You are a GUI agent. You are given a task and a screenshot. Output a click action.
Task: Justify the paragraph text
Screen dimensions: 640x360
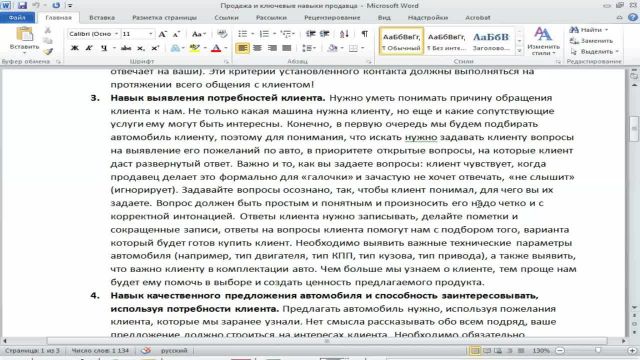click(x=287, y=48)
